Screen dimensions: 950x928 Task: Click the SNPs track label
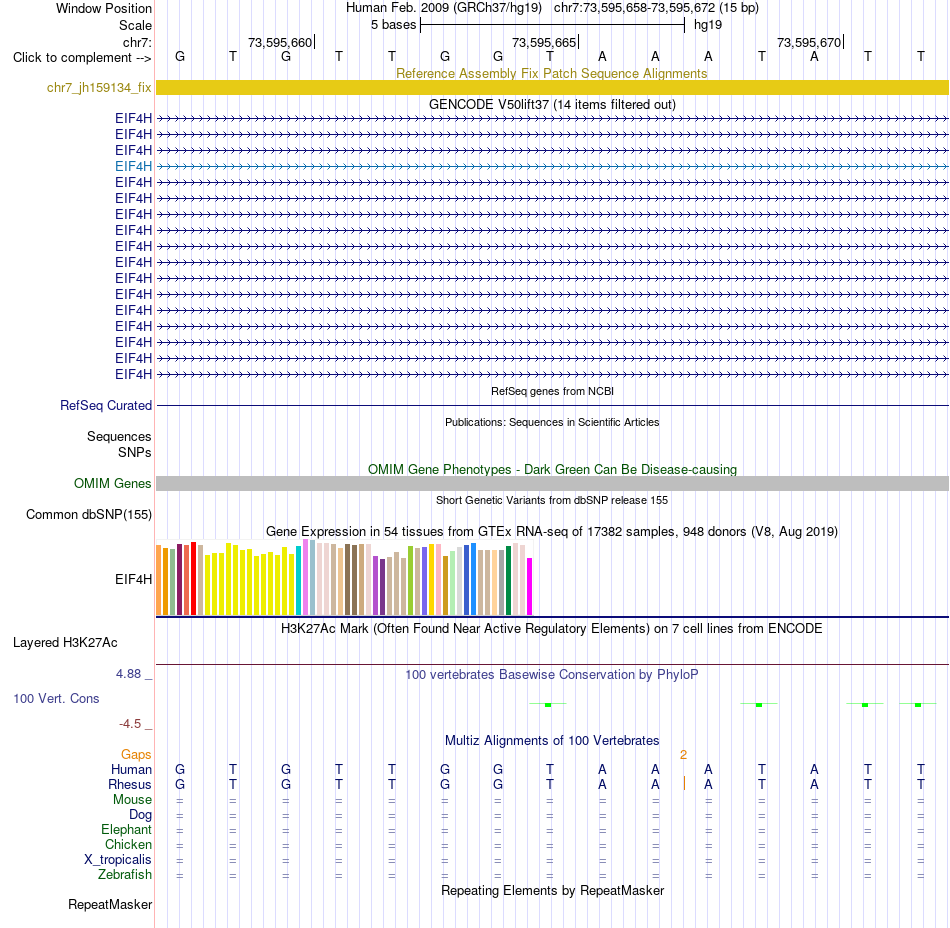pyautogui.click(x=135, y=452)
